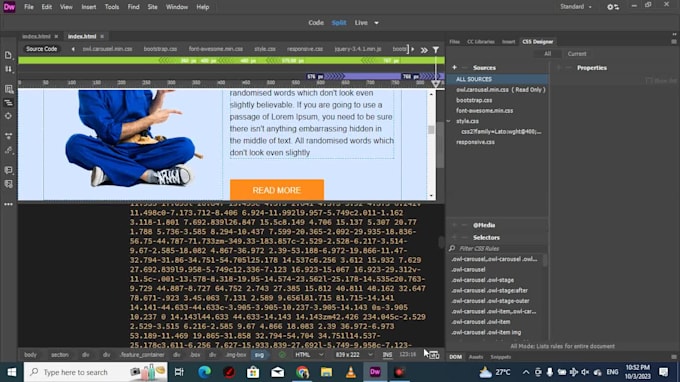
Task: Select the Current mode in CSS Designer
Action: [577, 54]
